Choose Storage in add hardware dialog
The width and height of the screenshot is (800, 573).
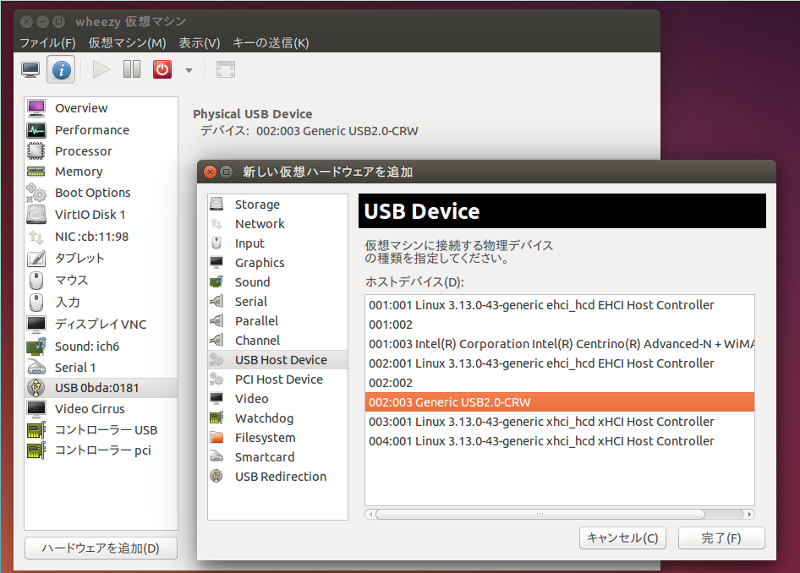coord(278,204)
